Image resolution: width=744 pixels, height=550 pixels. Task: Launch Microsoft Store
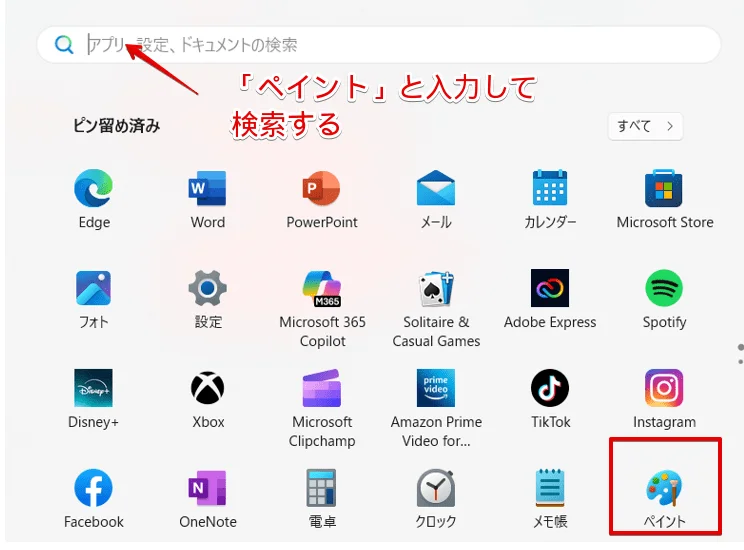pyautogui.click(x=664, y=199)
